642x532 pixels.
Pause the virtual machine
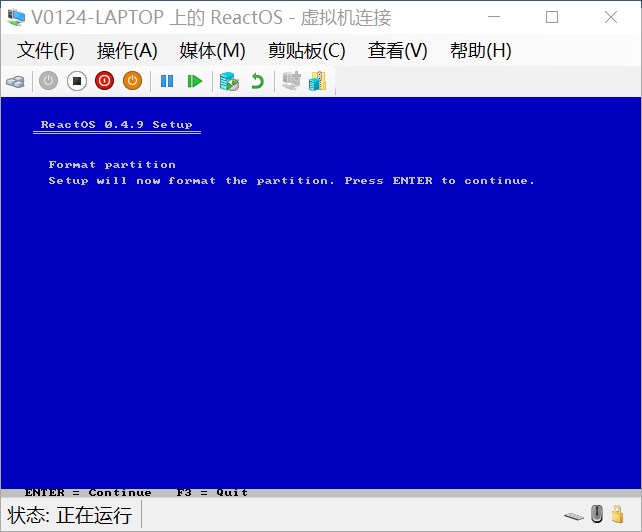coord(167,81)
